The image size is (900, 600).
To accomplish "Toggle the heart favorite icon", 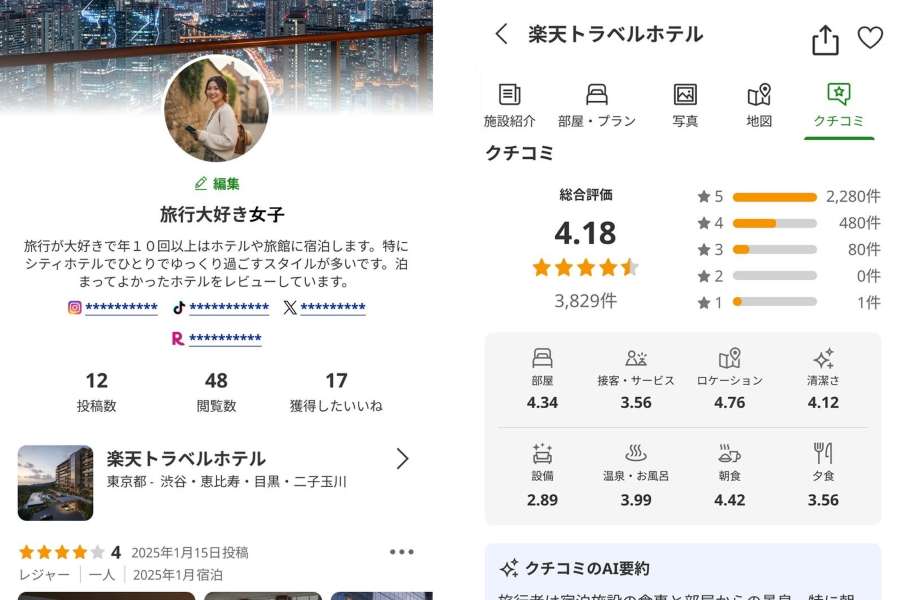I will click(870, 37).
